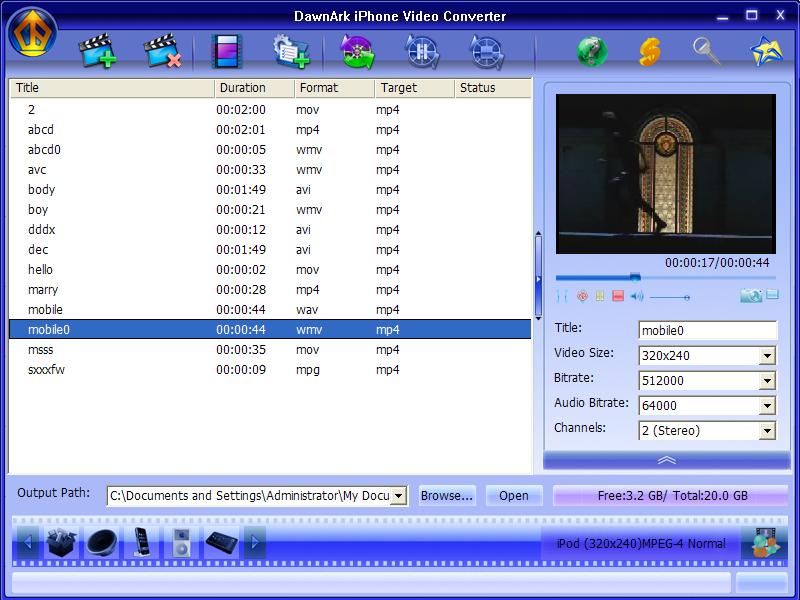Select the file row titled 'body'
The image size is (800, 600).
[x=270, y=189]
